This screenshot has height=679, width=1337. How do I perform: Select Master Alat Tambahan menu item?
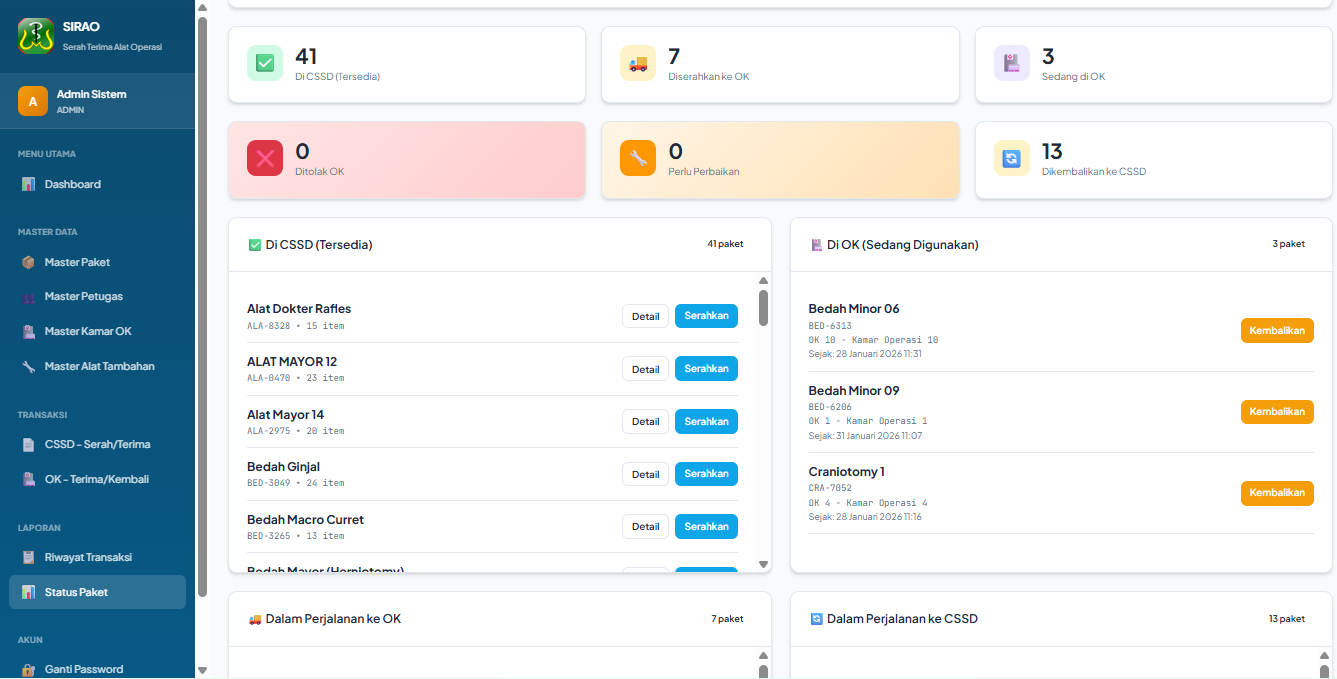point(97,366)
